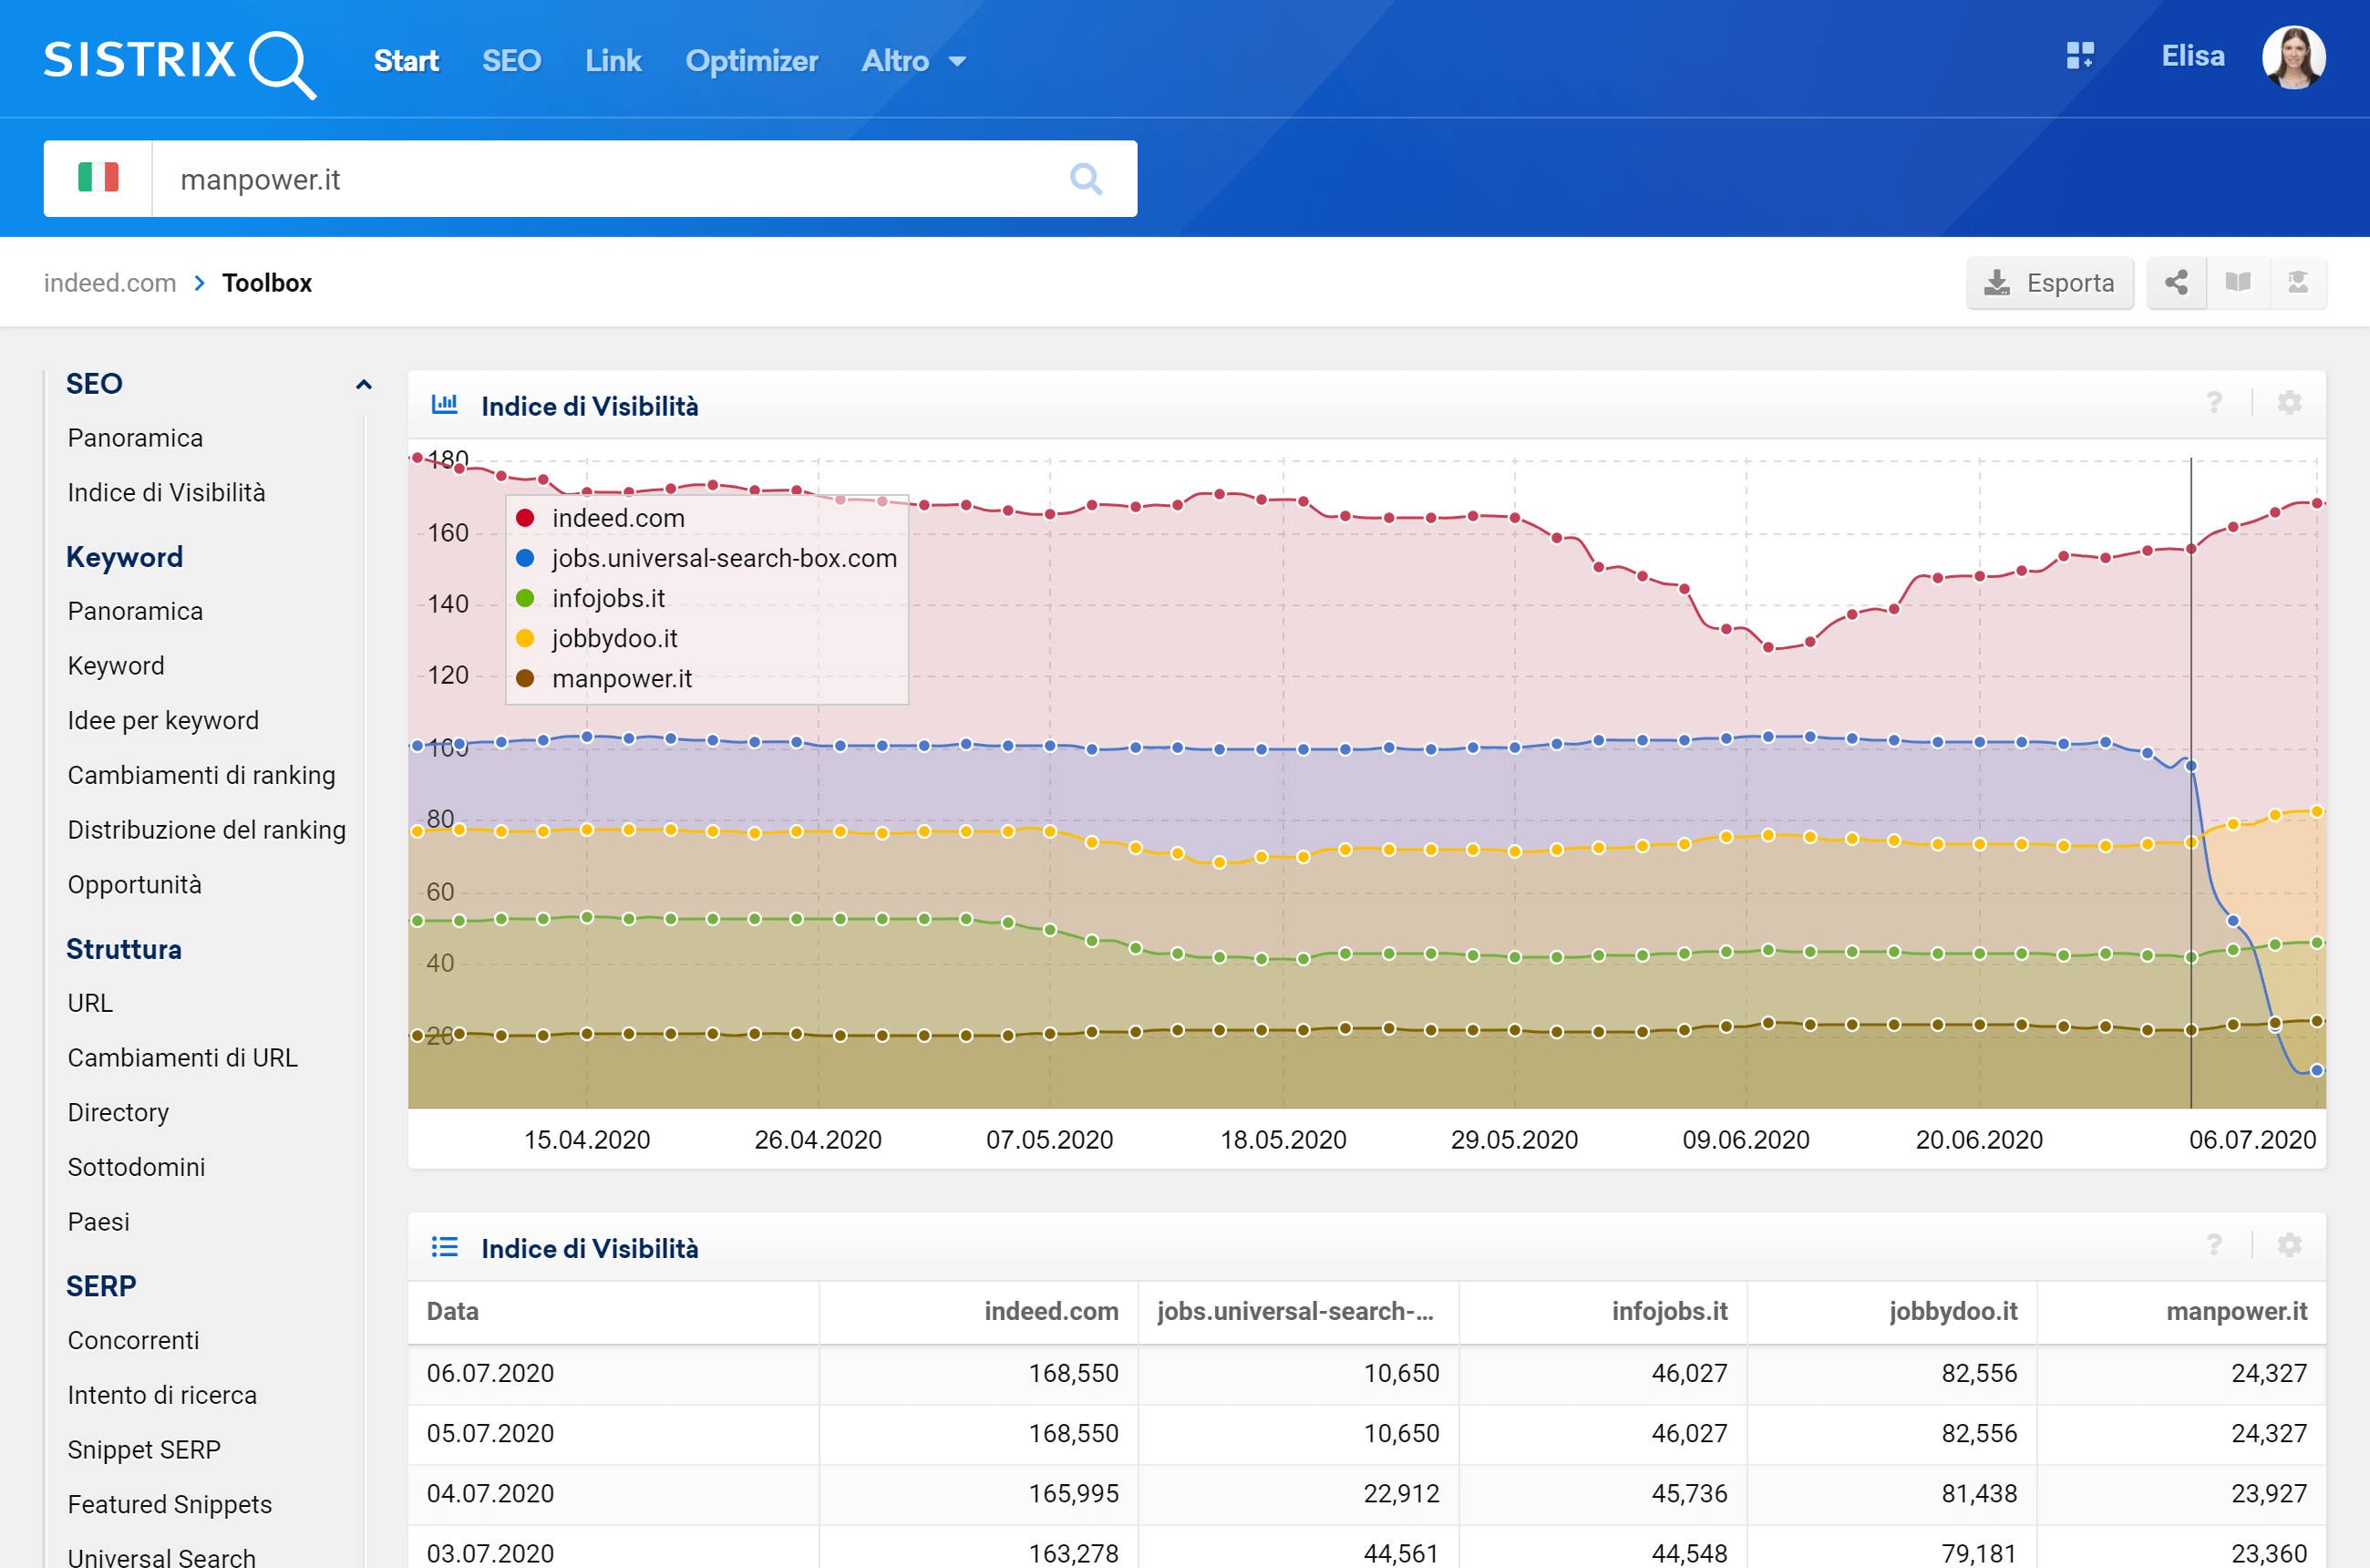Expand the Altro dropdown menu
The image size is (2370, 1568).
point(913,61)
